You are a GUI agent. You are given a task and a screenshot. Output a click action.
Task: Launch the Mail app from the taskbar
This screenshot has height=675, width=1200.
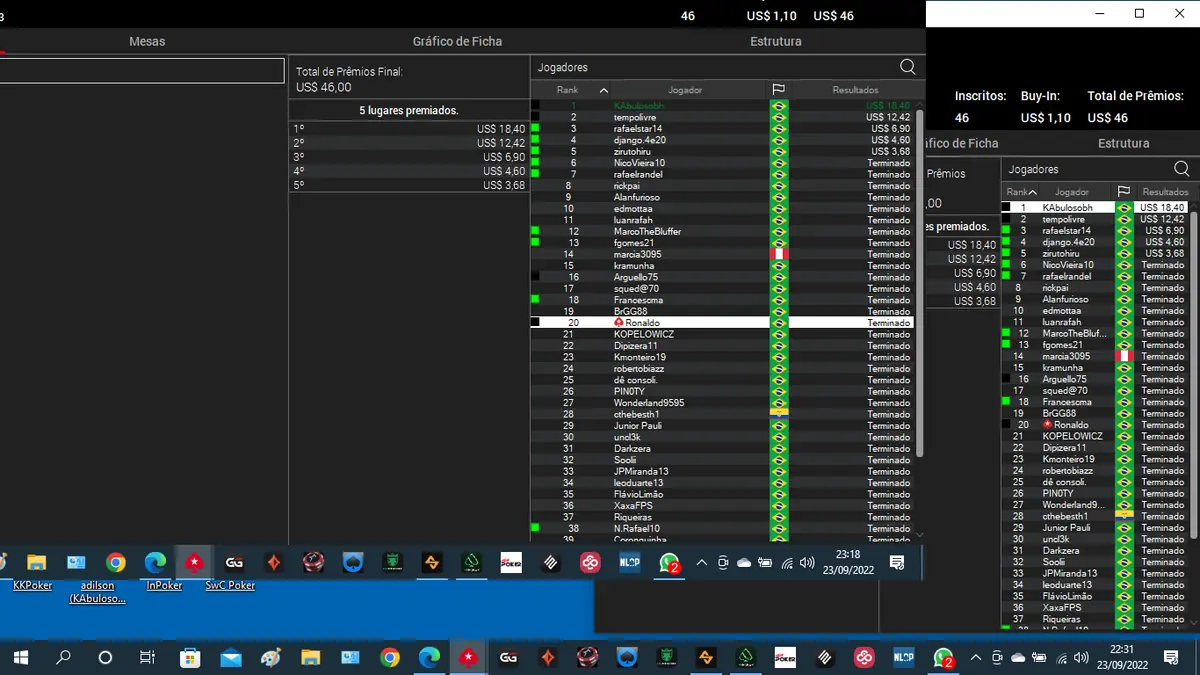point(231,658)
